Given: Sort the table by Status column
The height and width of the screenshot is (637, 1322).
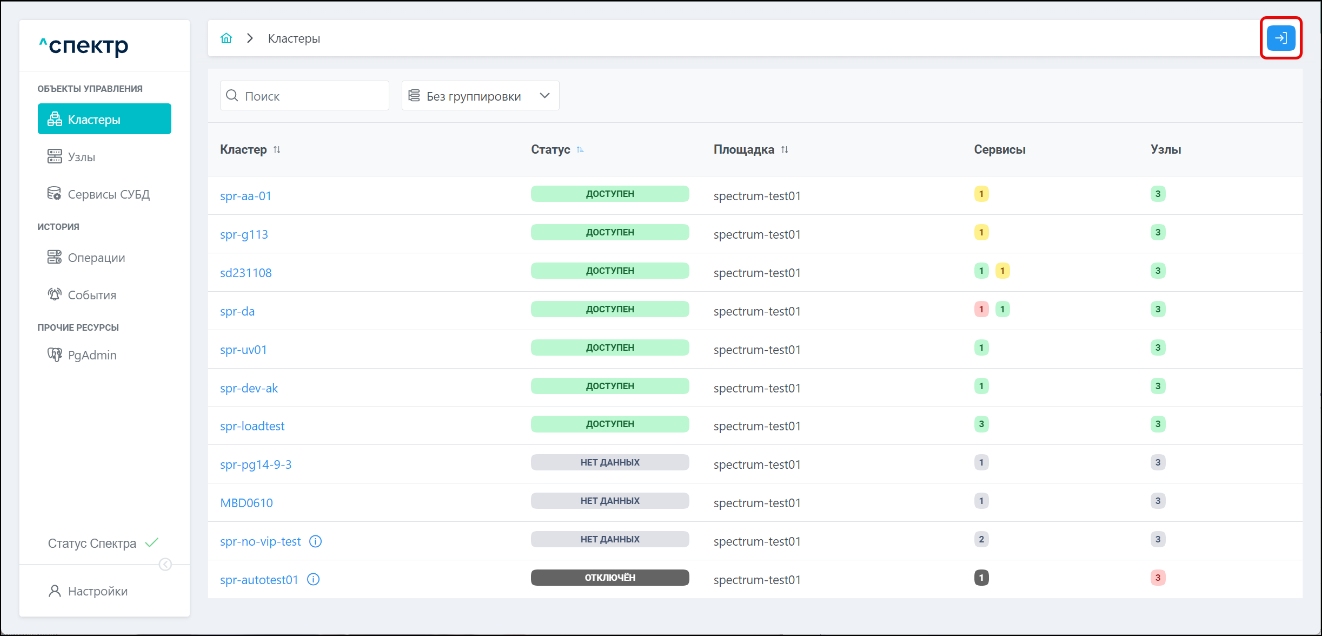Looking at the screenshot, I should point(580,150).
